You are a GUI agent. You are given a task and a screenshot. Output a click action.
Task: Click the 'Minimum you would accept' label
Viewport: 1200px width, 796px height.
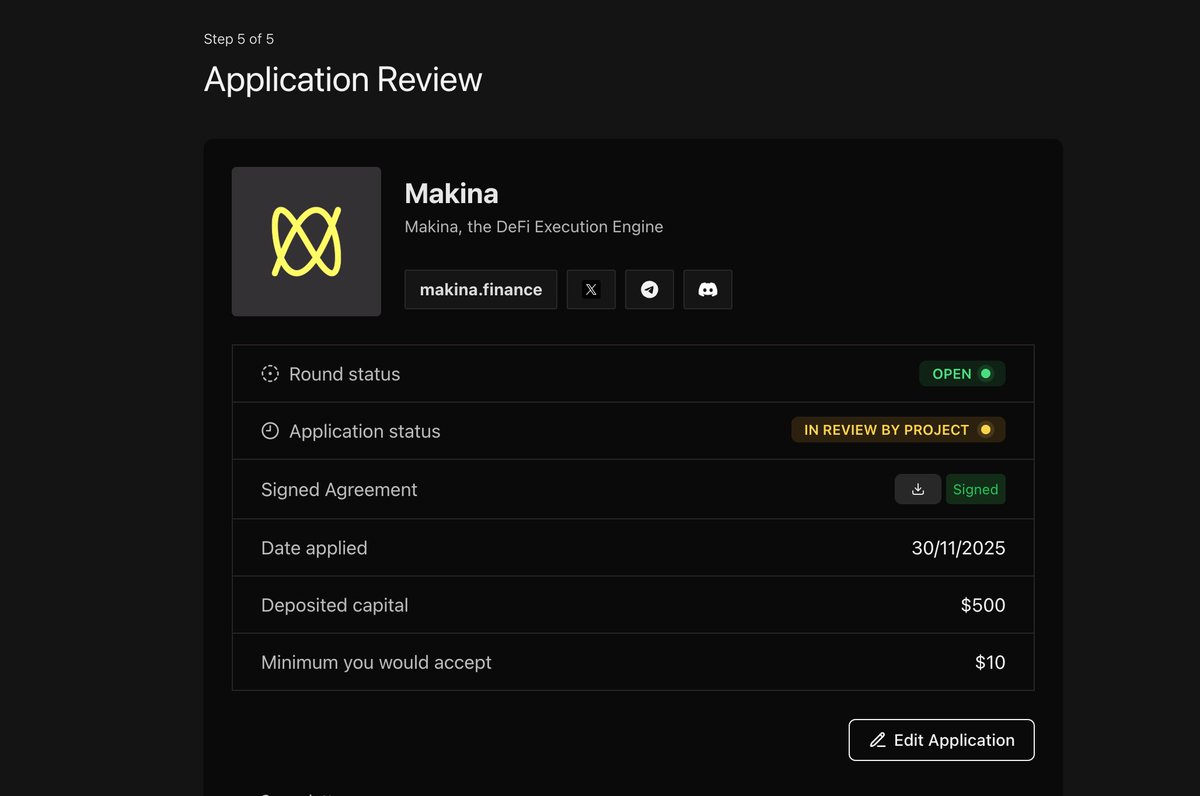click(x=376, y=662)
